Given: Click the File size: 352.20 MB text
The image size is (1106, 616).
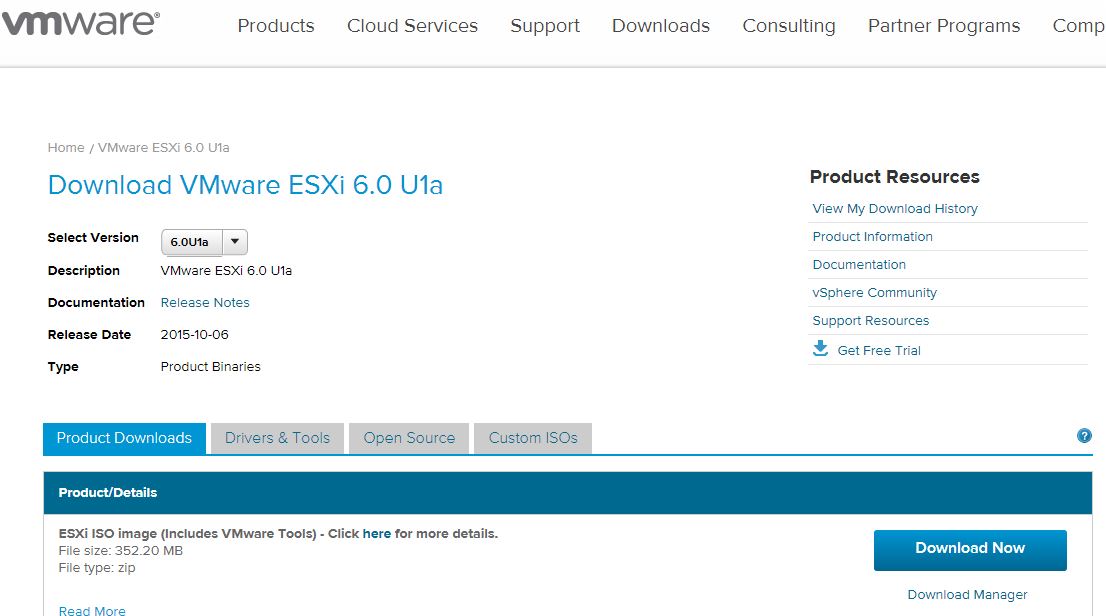Looking at the screenshot, I should (121, 550).
